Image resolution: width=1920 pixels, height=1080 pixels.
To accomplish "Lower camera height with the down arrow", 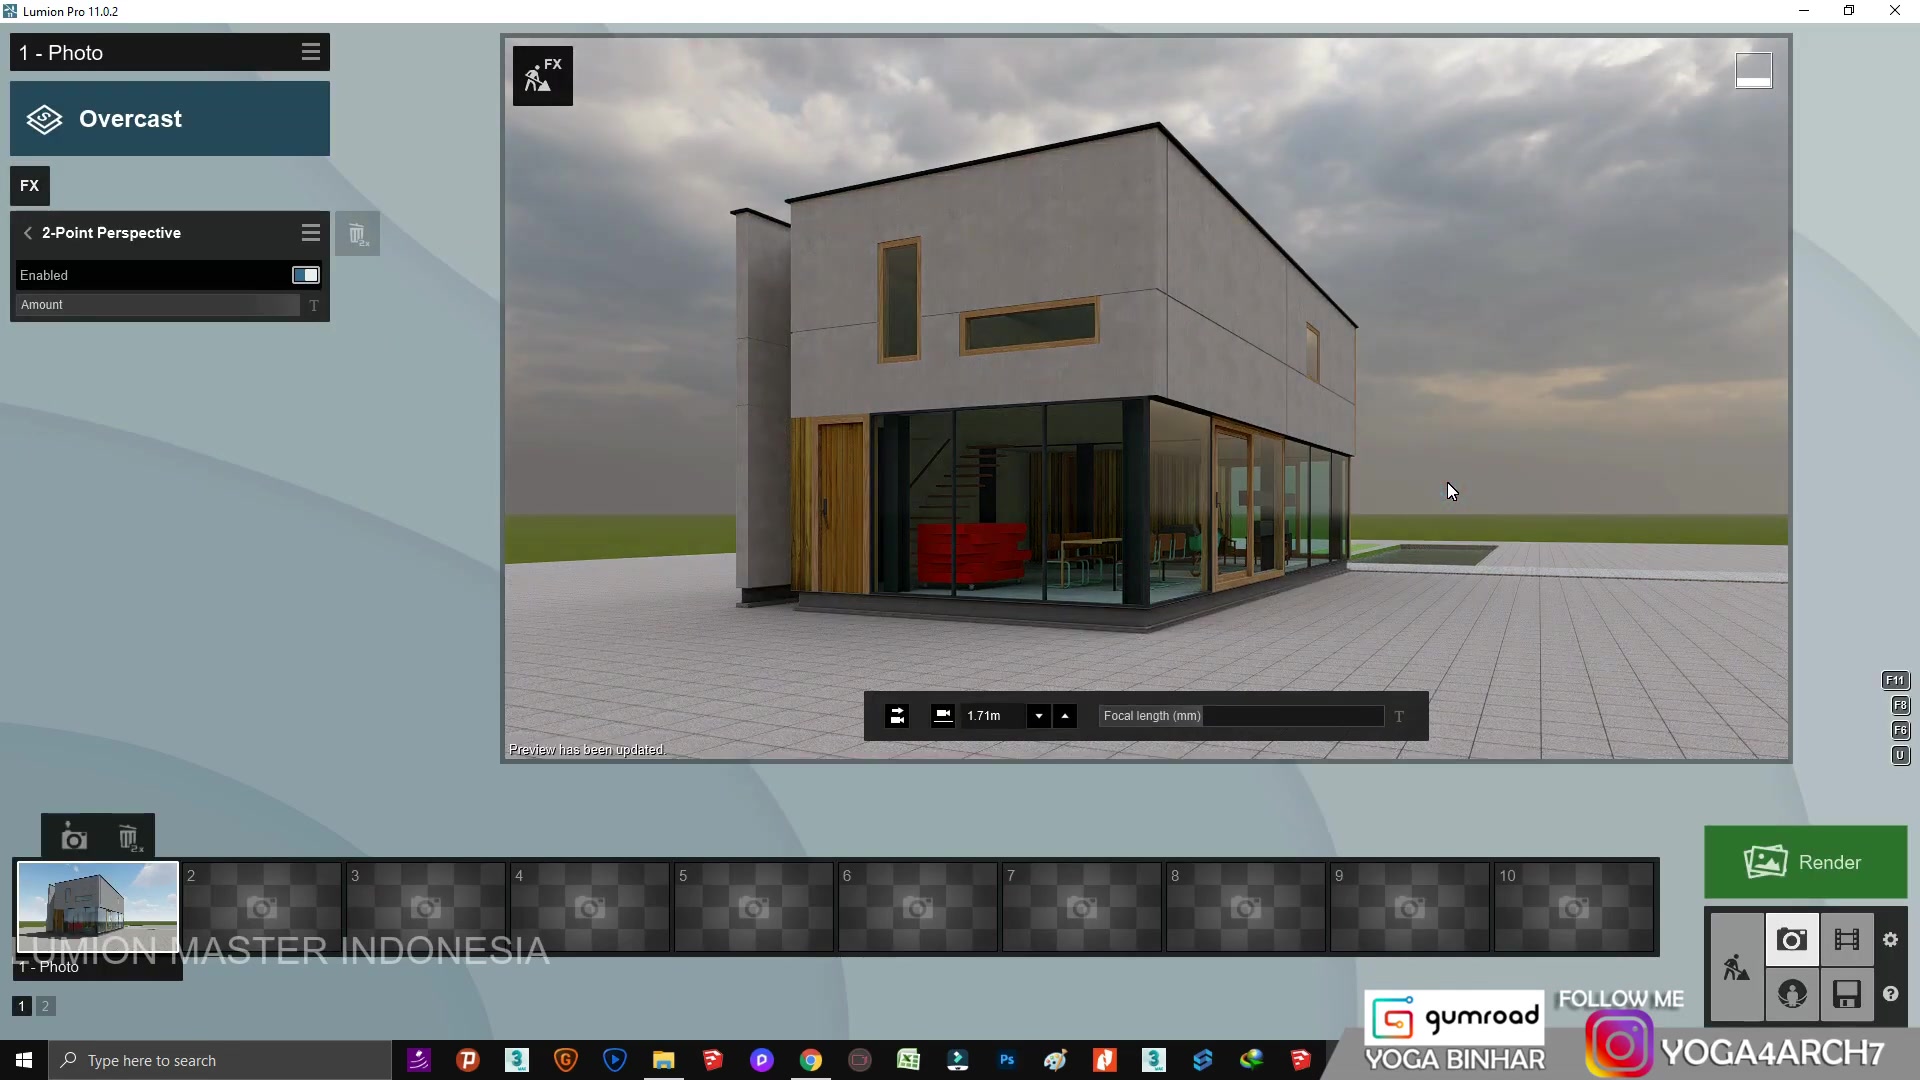I will [1039, 716].
